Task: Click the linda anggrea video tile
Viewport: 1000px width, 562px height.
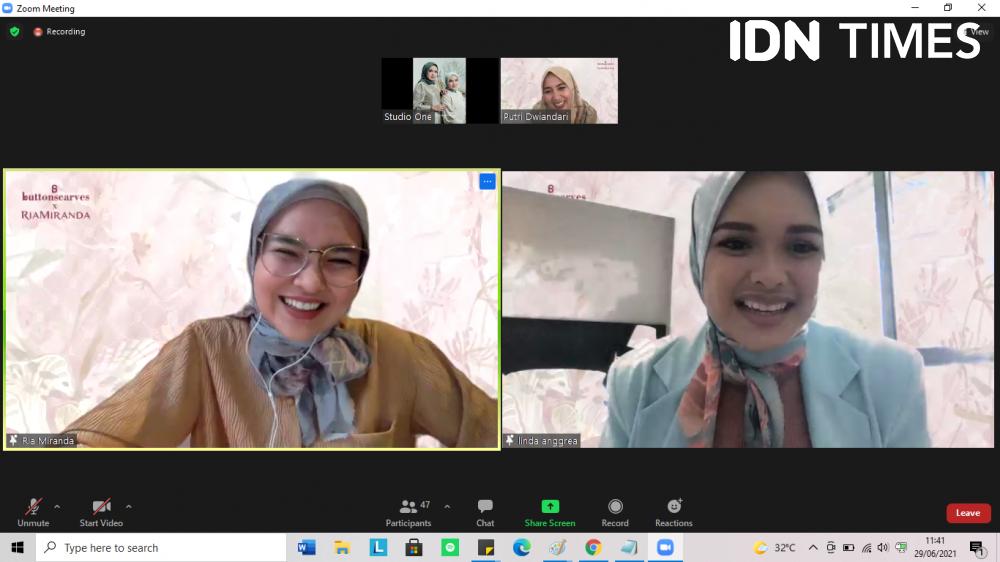Action: point(748,309)
